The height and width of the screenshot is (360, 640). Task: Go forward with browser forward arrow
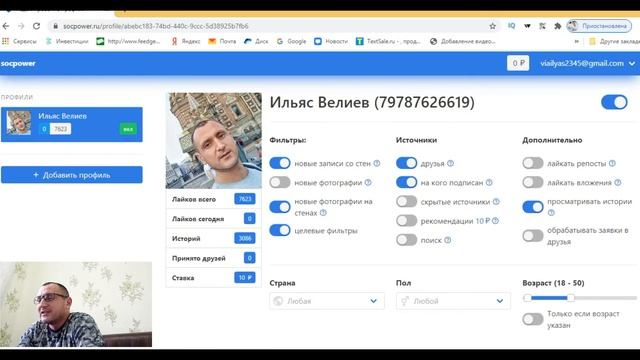pos(21,26)
